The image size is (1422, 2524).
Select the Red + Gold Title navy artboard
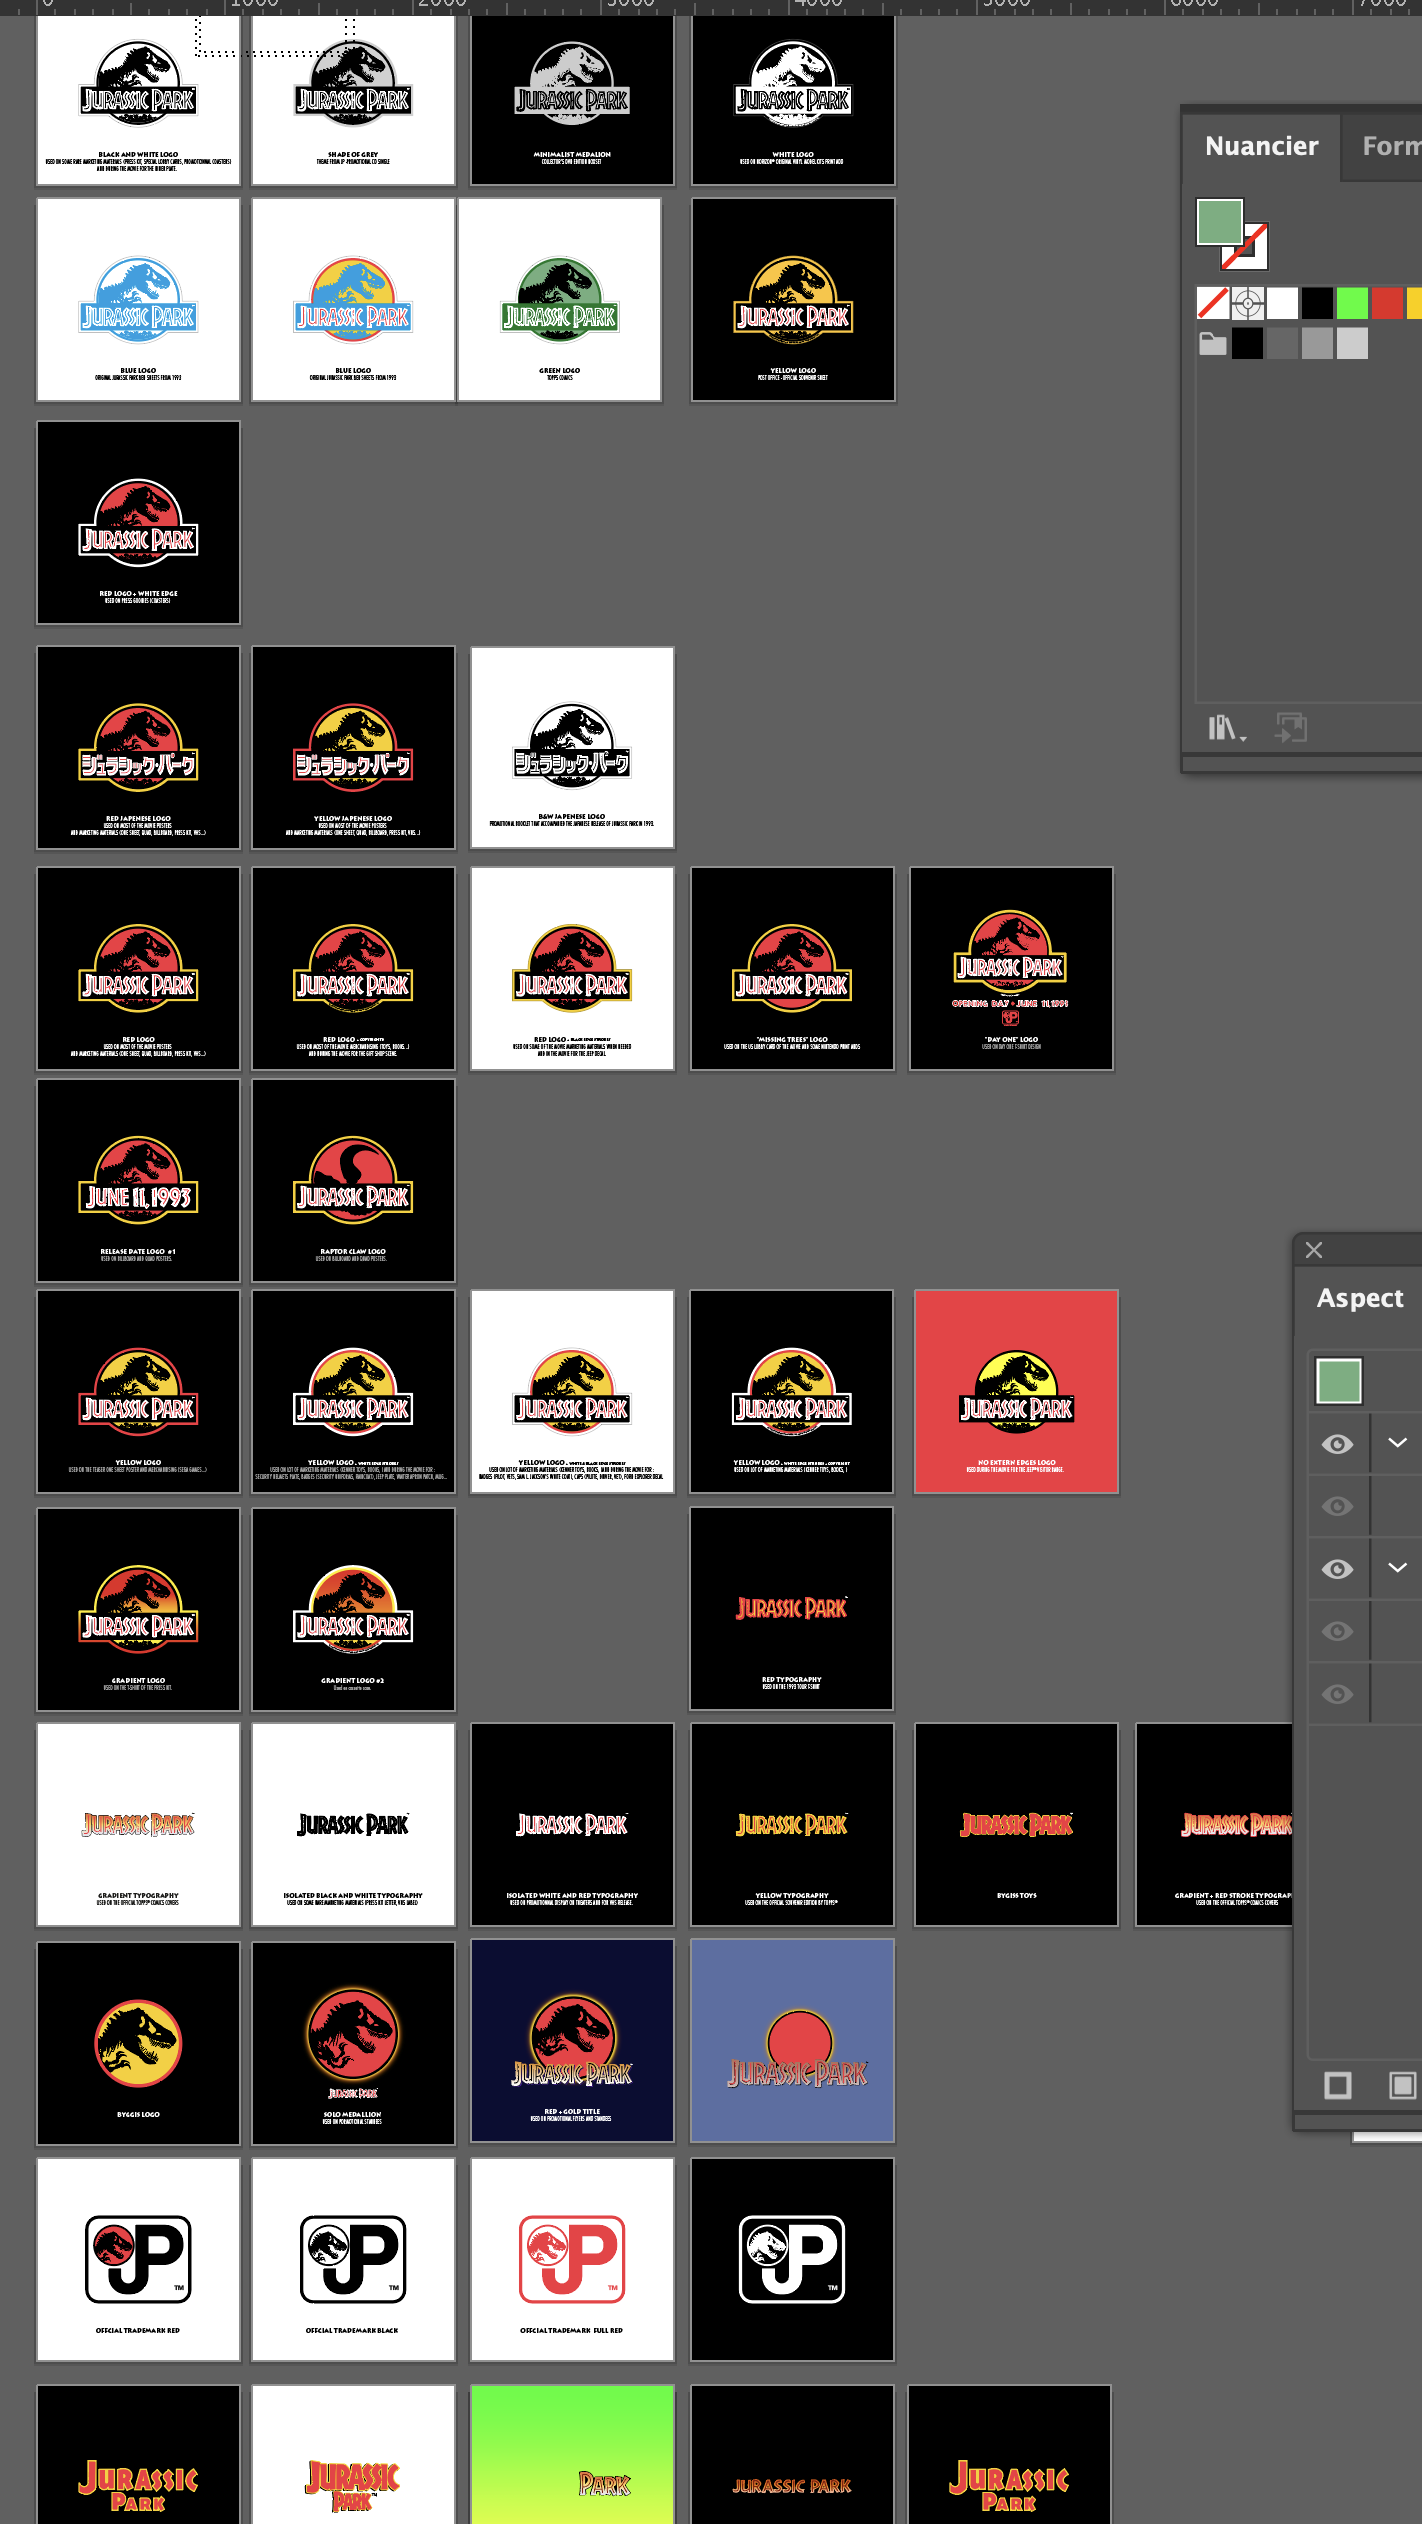572,2040
